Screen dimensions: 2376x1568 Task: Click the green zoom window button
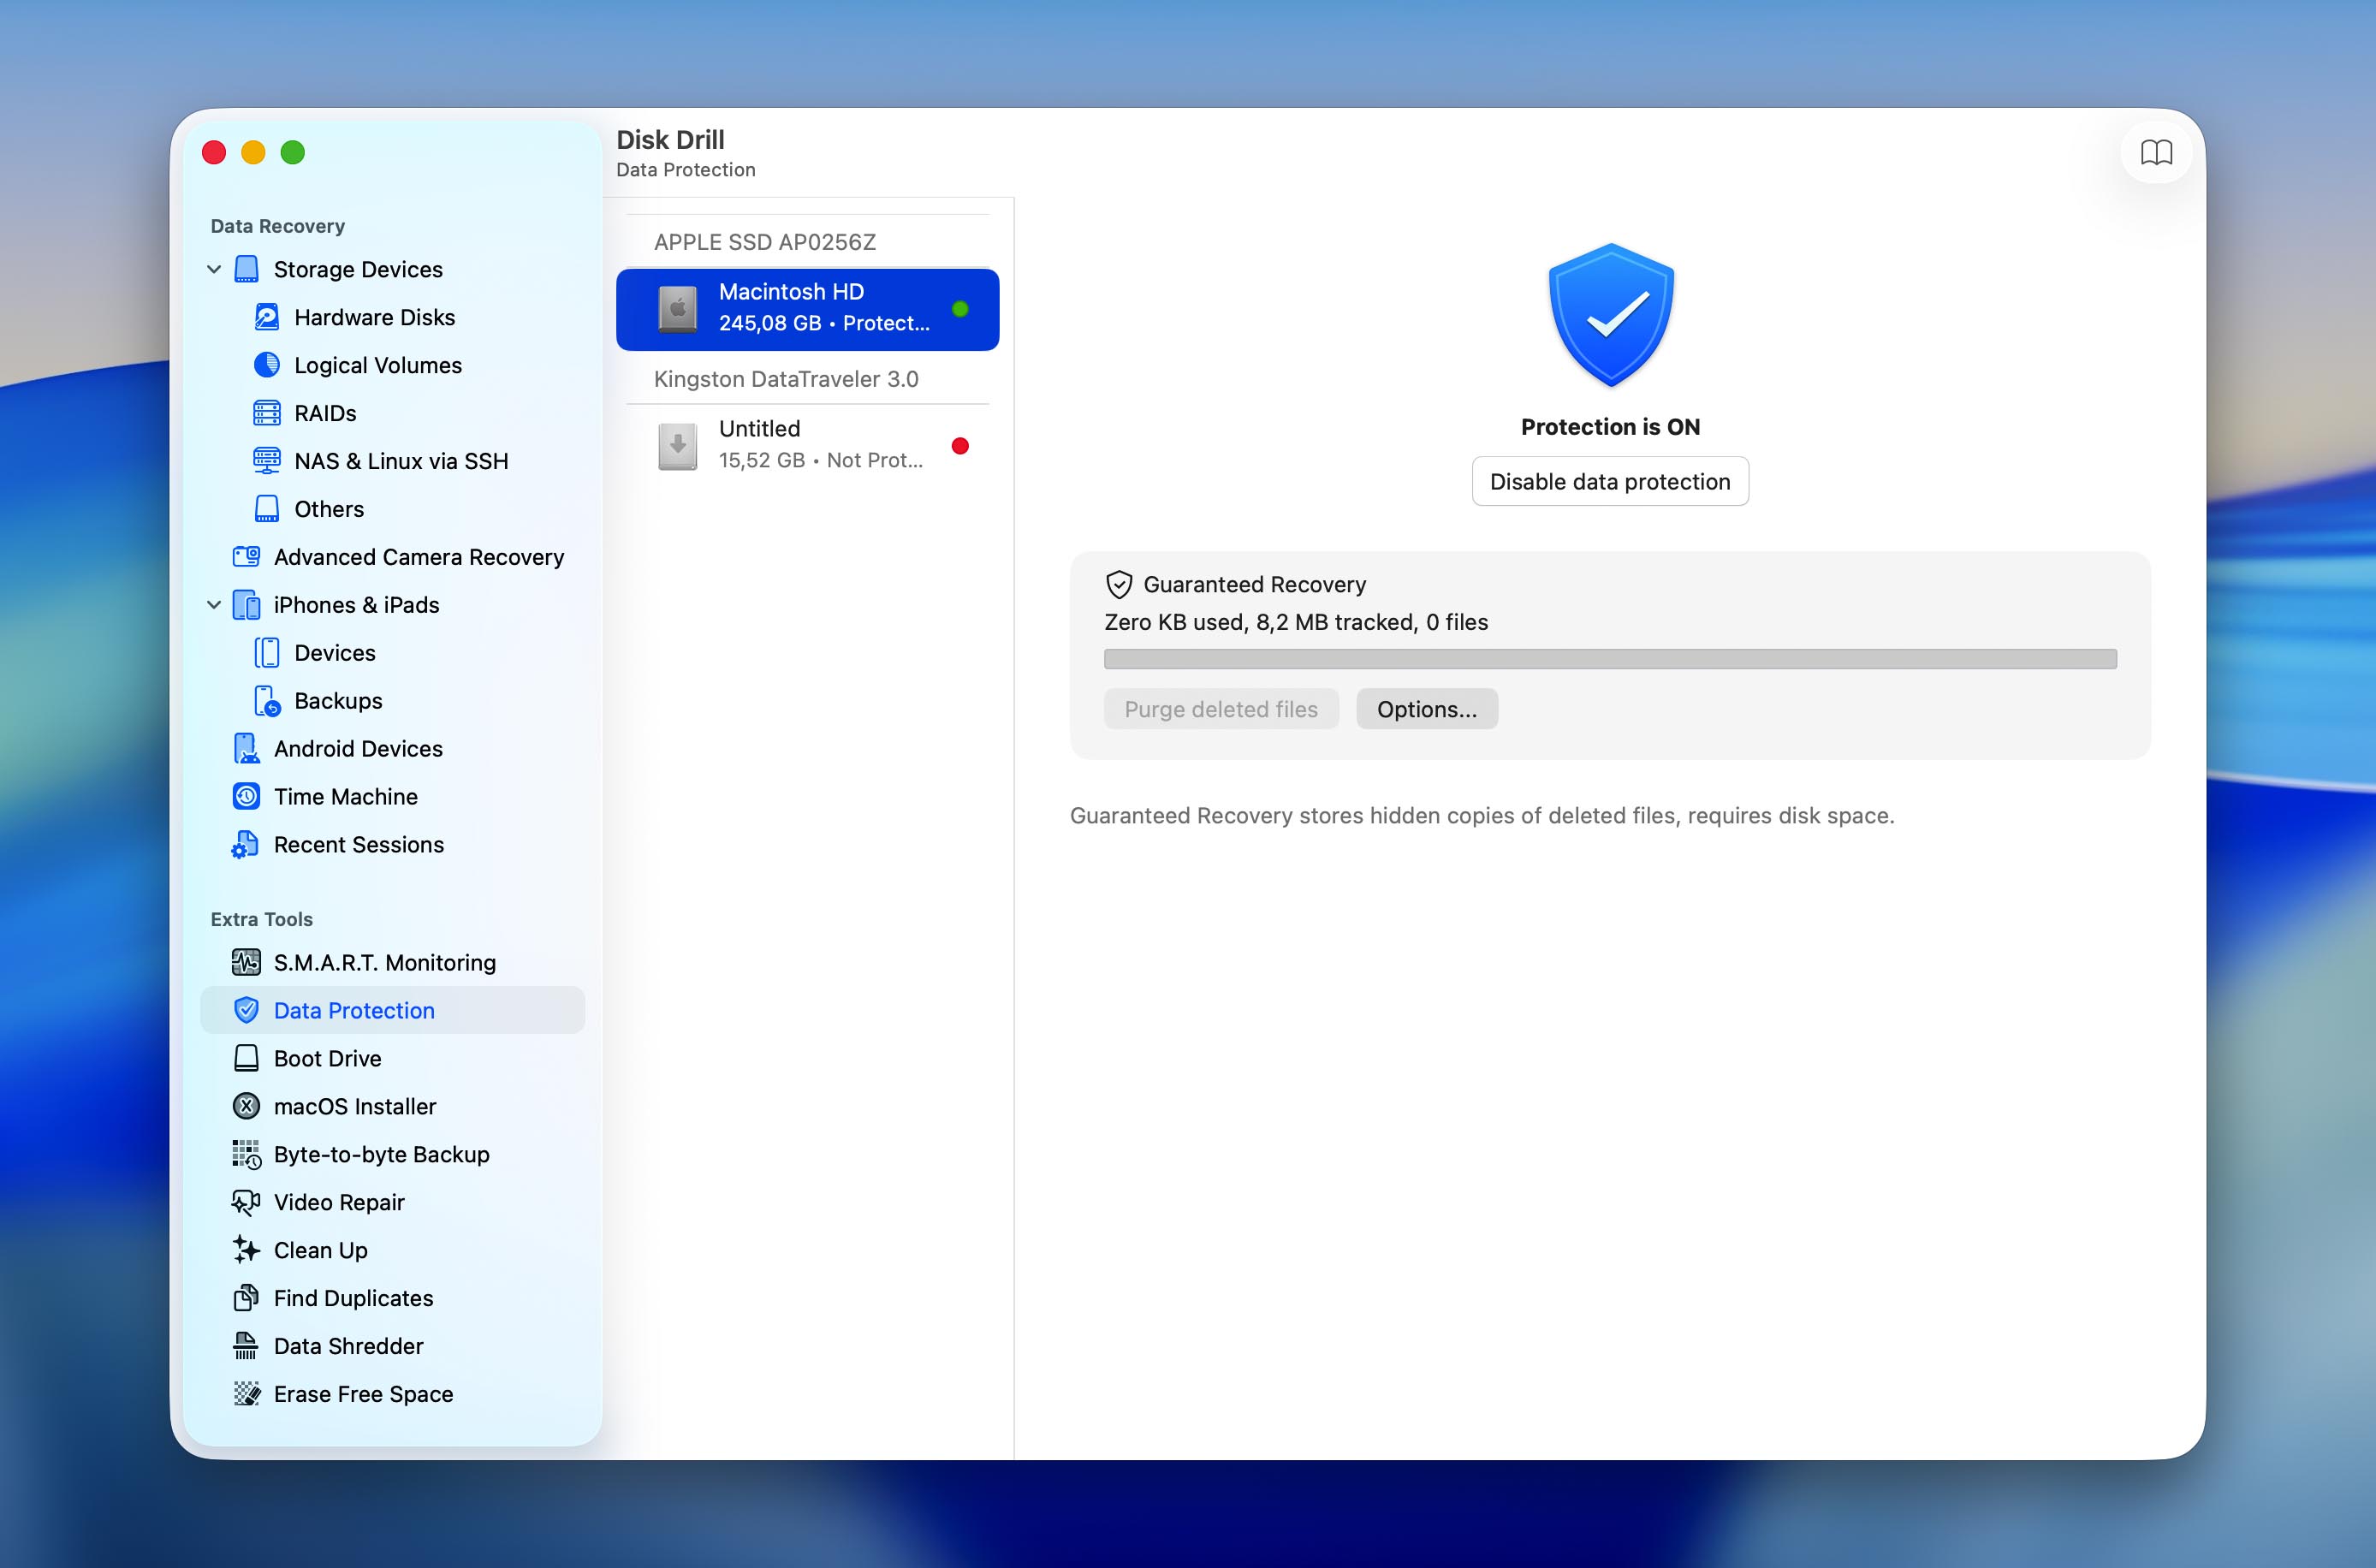pos(293,152)
